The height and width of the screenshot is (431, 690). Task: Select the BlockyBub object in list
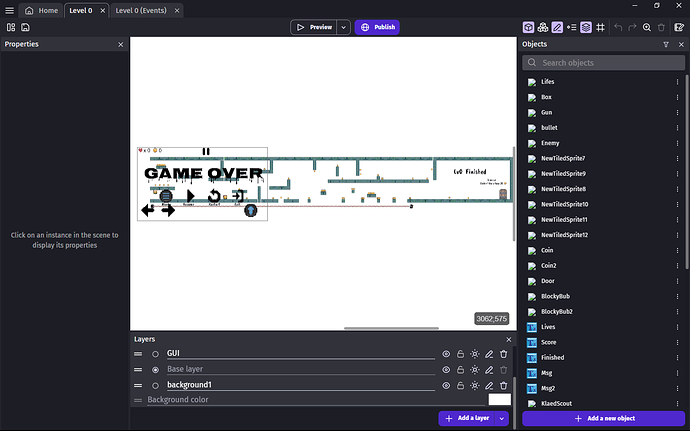[555, 296]
